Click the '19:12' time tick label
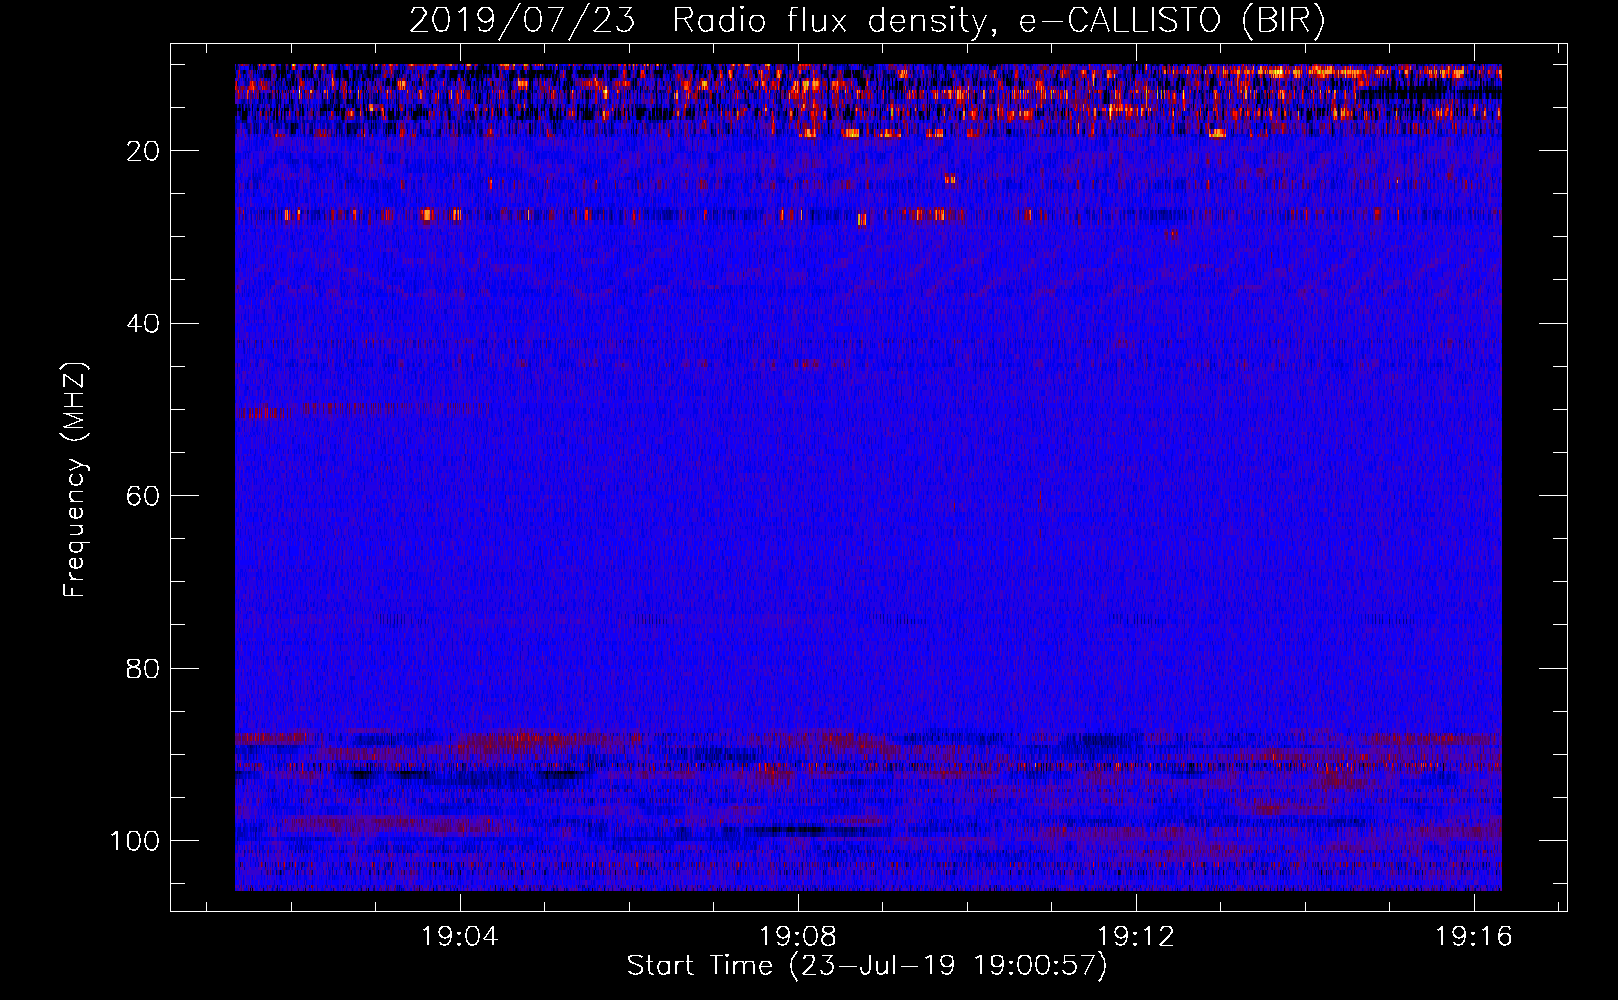This screenshot has height=1000, width=1618. coord(1136,937)
